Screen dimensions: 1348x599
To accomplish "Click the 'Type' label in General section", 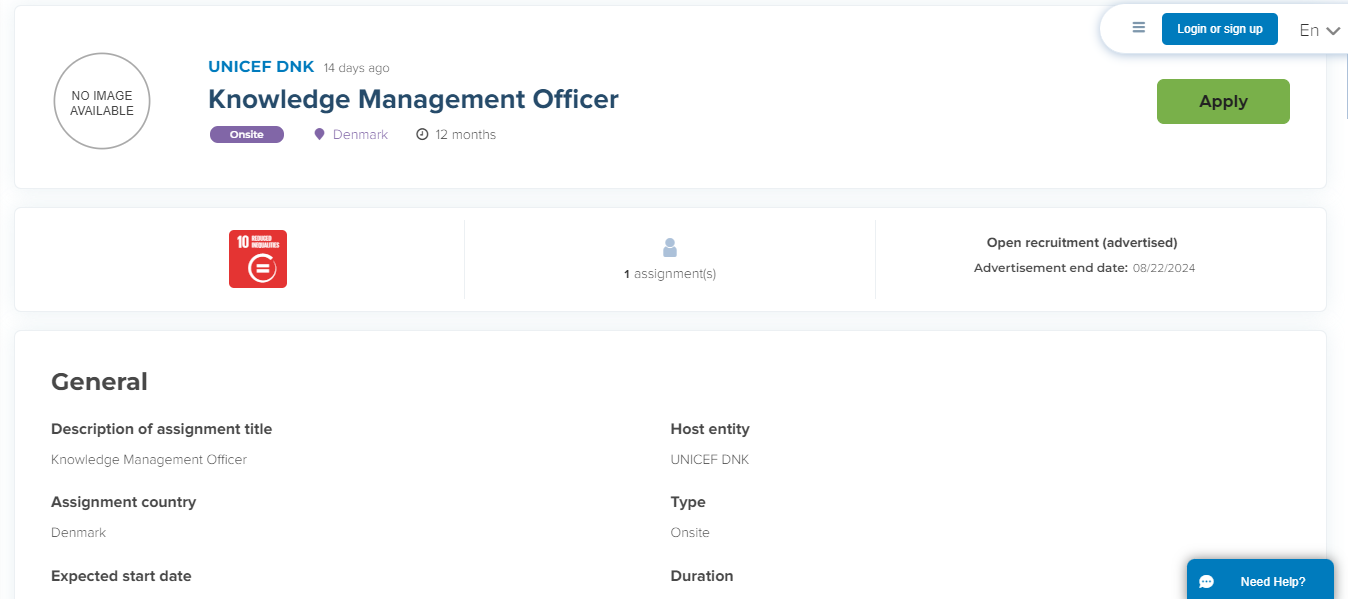I will [x=688, y=502].
